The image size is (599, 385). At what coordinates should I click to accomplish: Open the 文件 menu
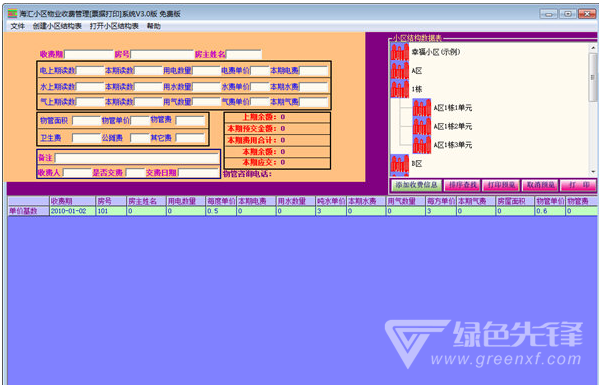18,26
